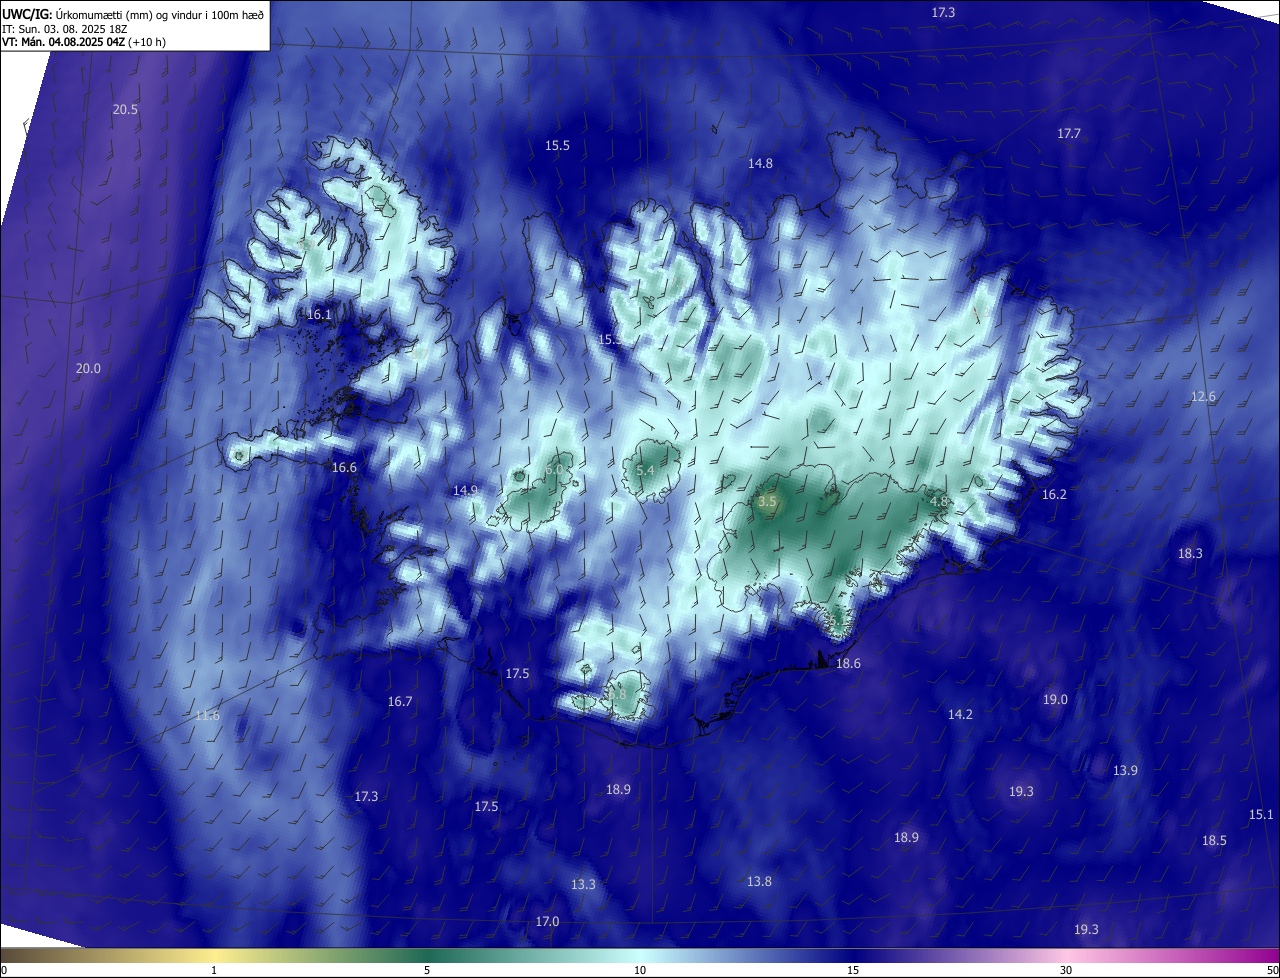Click the 14.8 value label
The width and height of the screenshot is (1280, 978).
tap(760, 164)
